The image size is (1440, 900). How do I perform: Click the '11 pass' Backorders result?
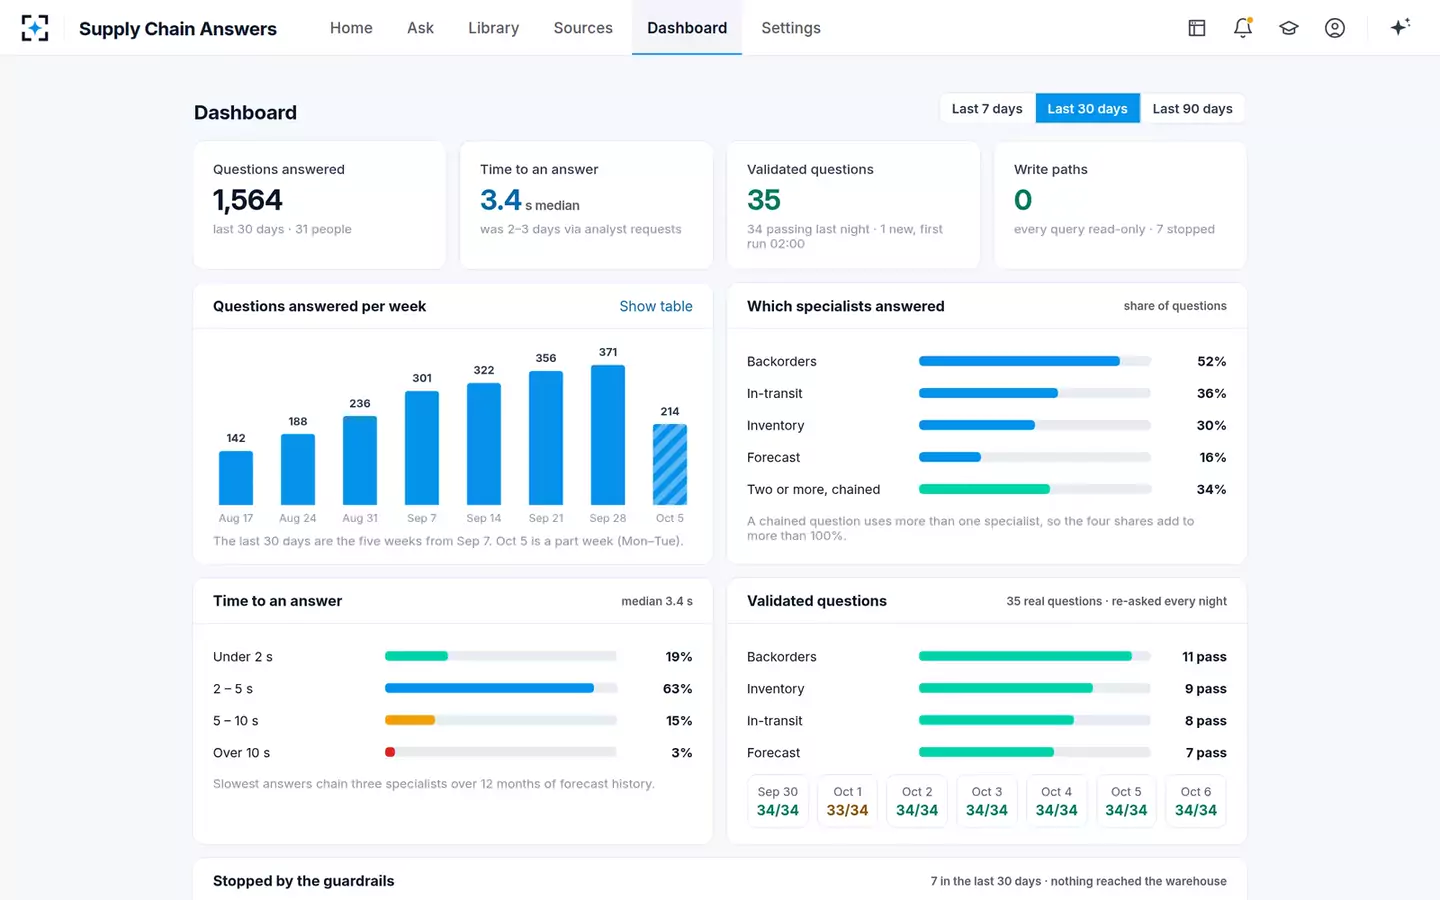[x=1204, y=657]
